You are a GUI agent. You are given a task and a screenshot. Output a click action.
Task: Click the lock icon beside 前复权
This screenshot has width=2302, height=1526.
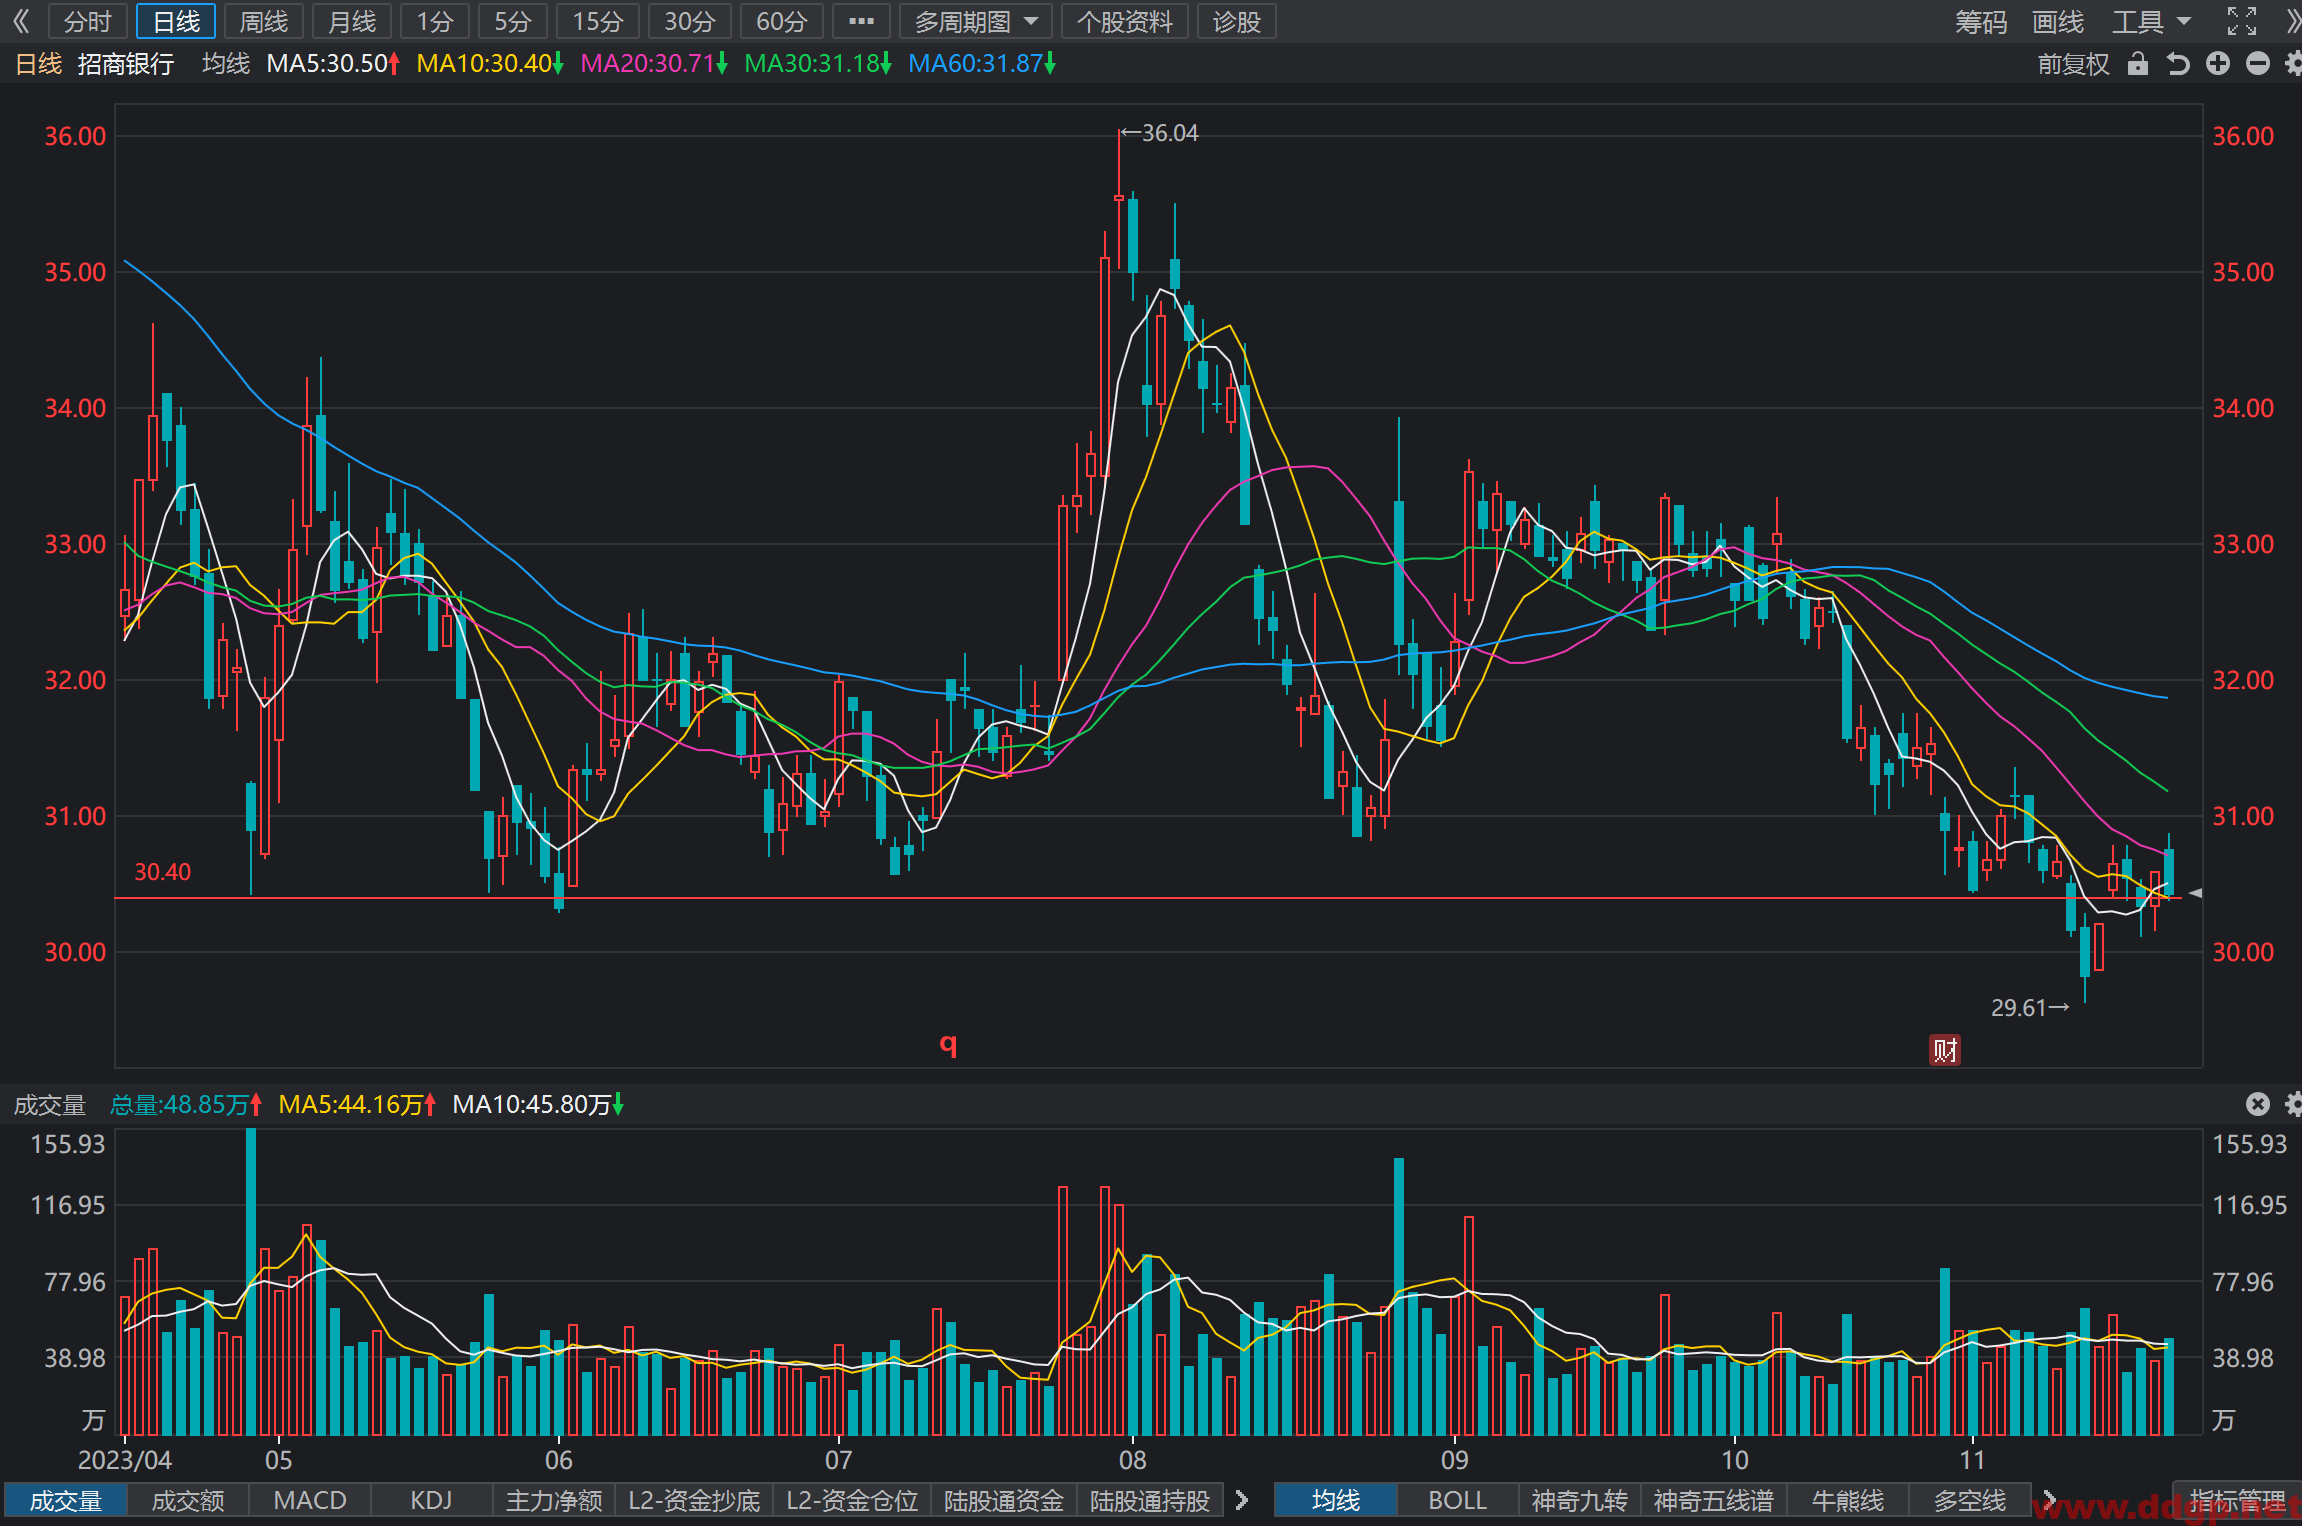point(2137,64)
